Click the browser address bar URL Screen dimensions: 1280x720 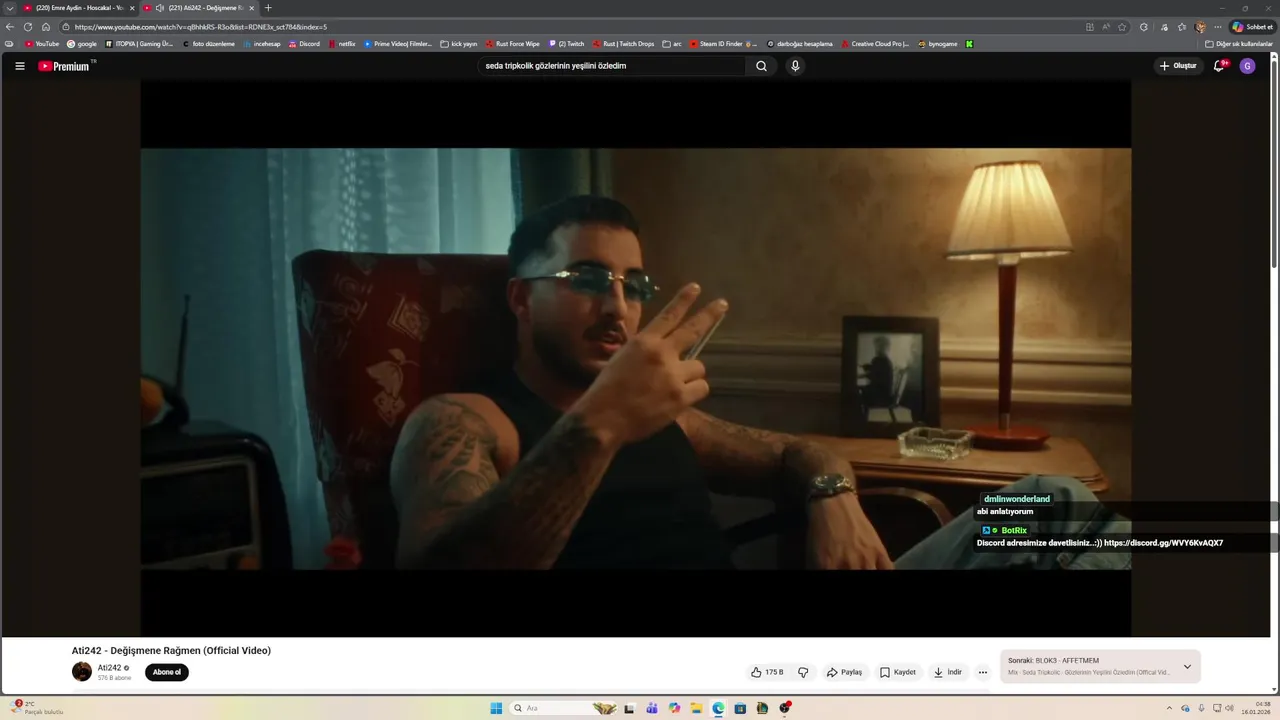200,27
